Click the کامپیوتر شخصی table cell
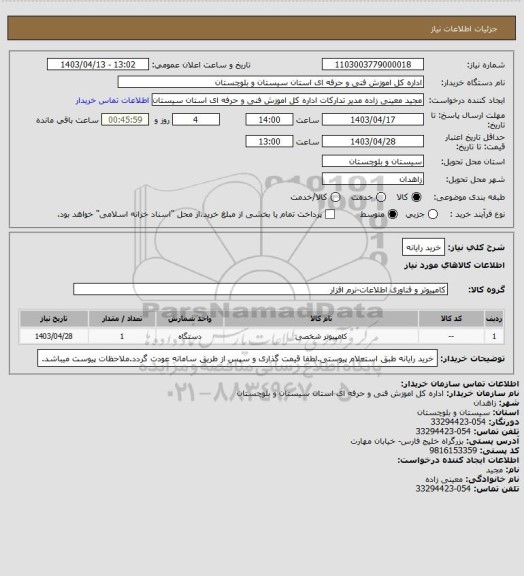524x576 pixels. 321,336
